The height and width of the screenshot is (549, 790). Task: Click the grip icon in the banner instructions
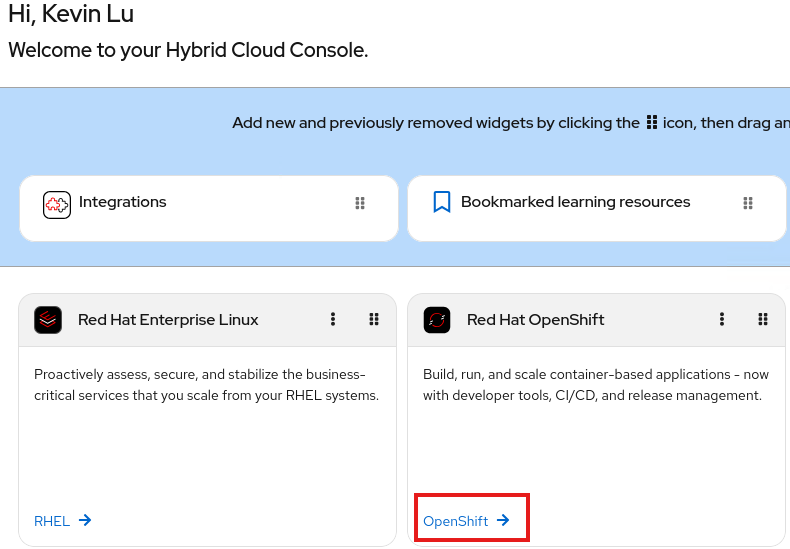point(651,122)
